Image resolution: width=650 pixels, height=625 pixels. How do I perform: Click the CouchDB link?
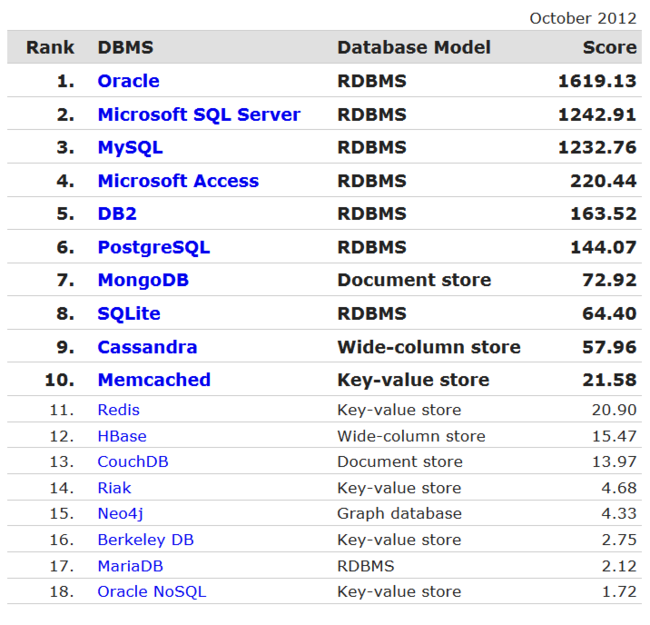coord(133,462)
